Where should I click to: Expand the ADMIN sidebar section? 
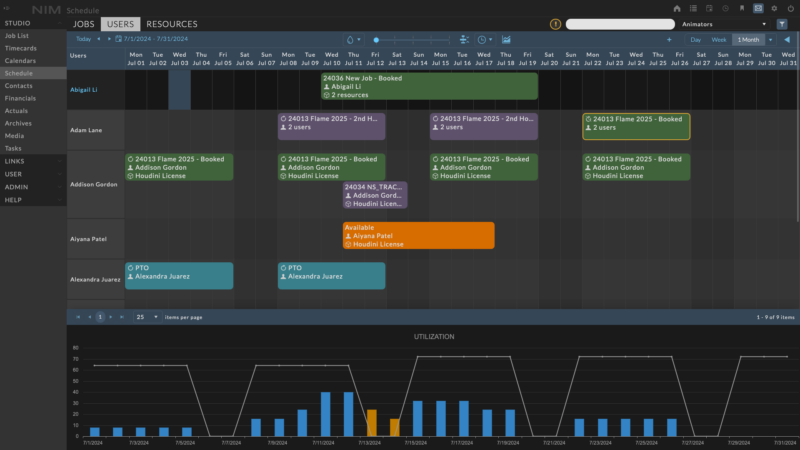pos(33,187)
